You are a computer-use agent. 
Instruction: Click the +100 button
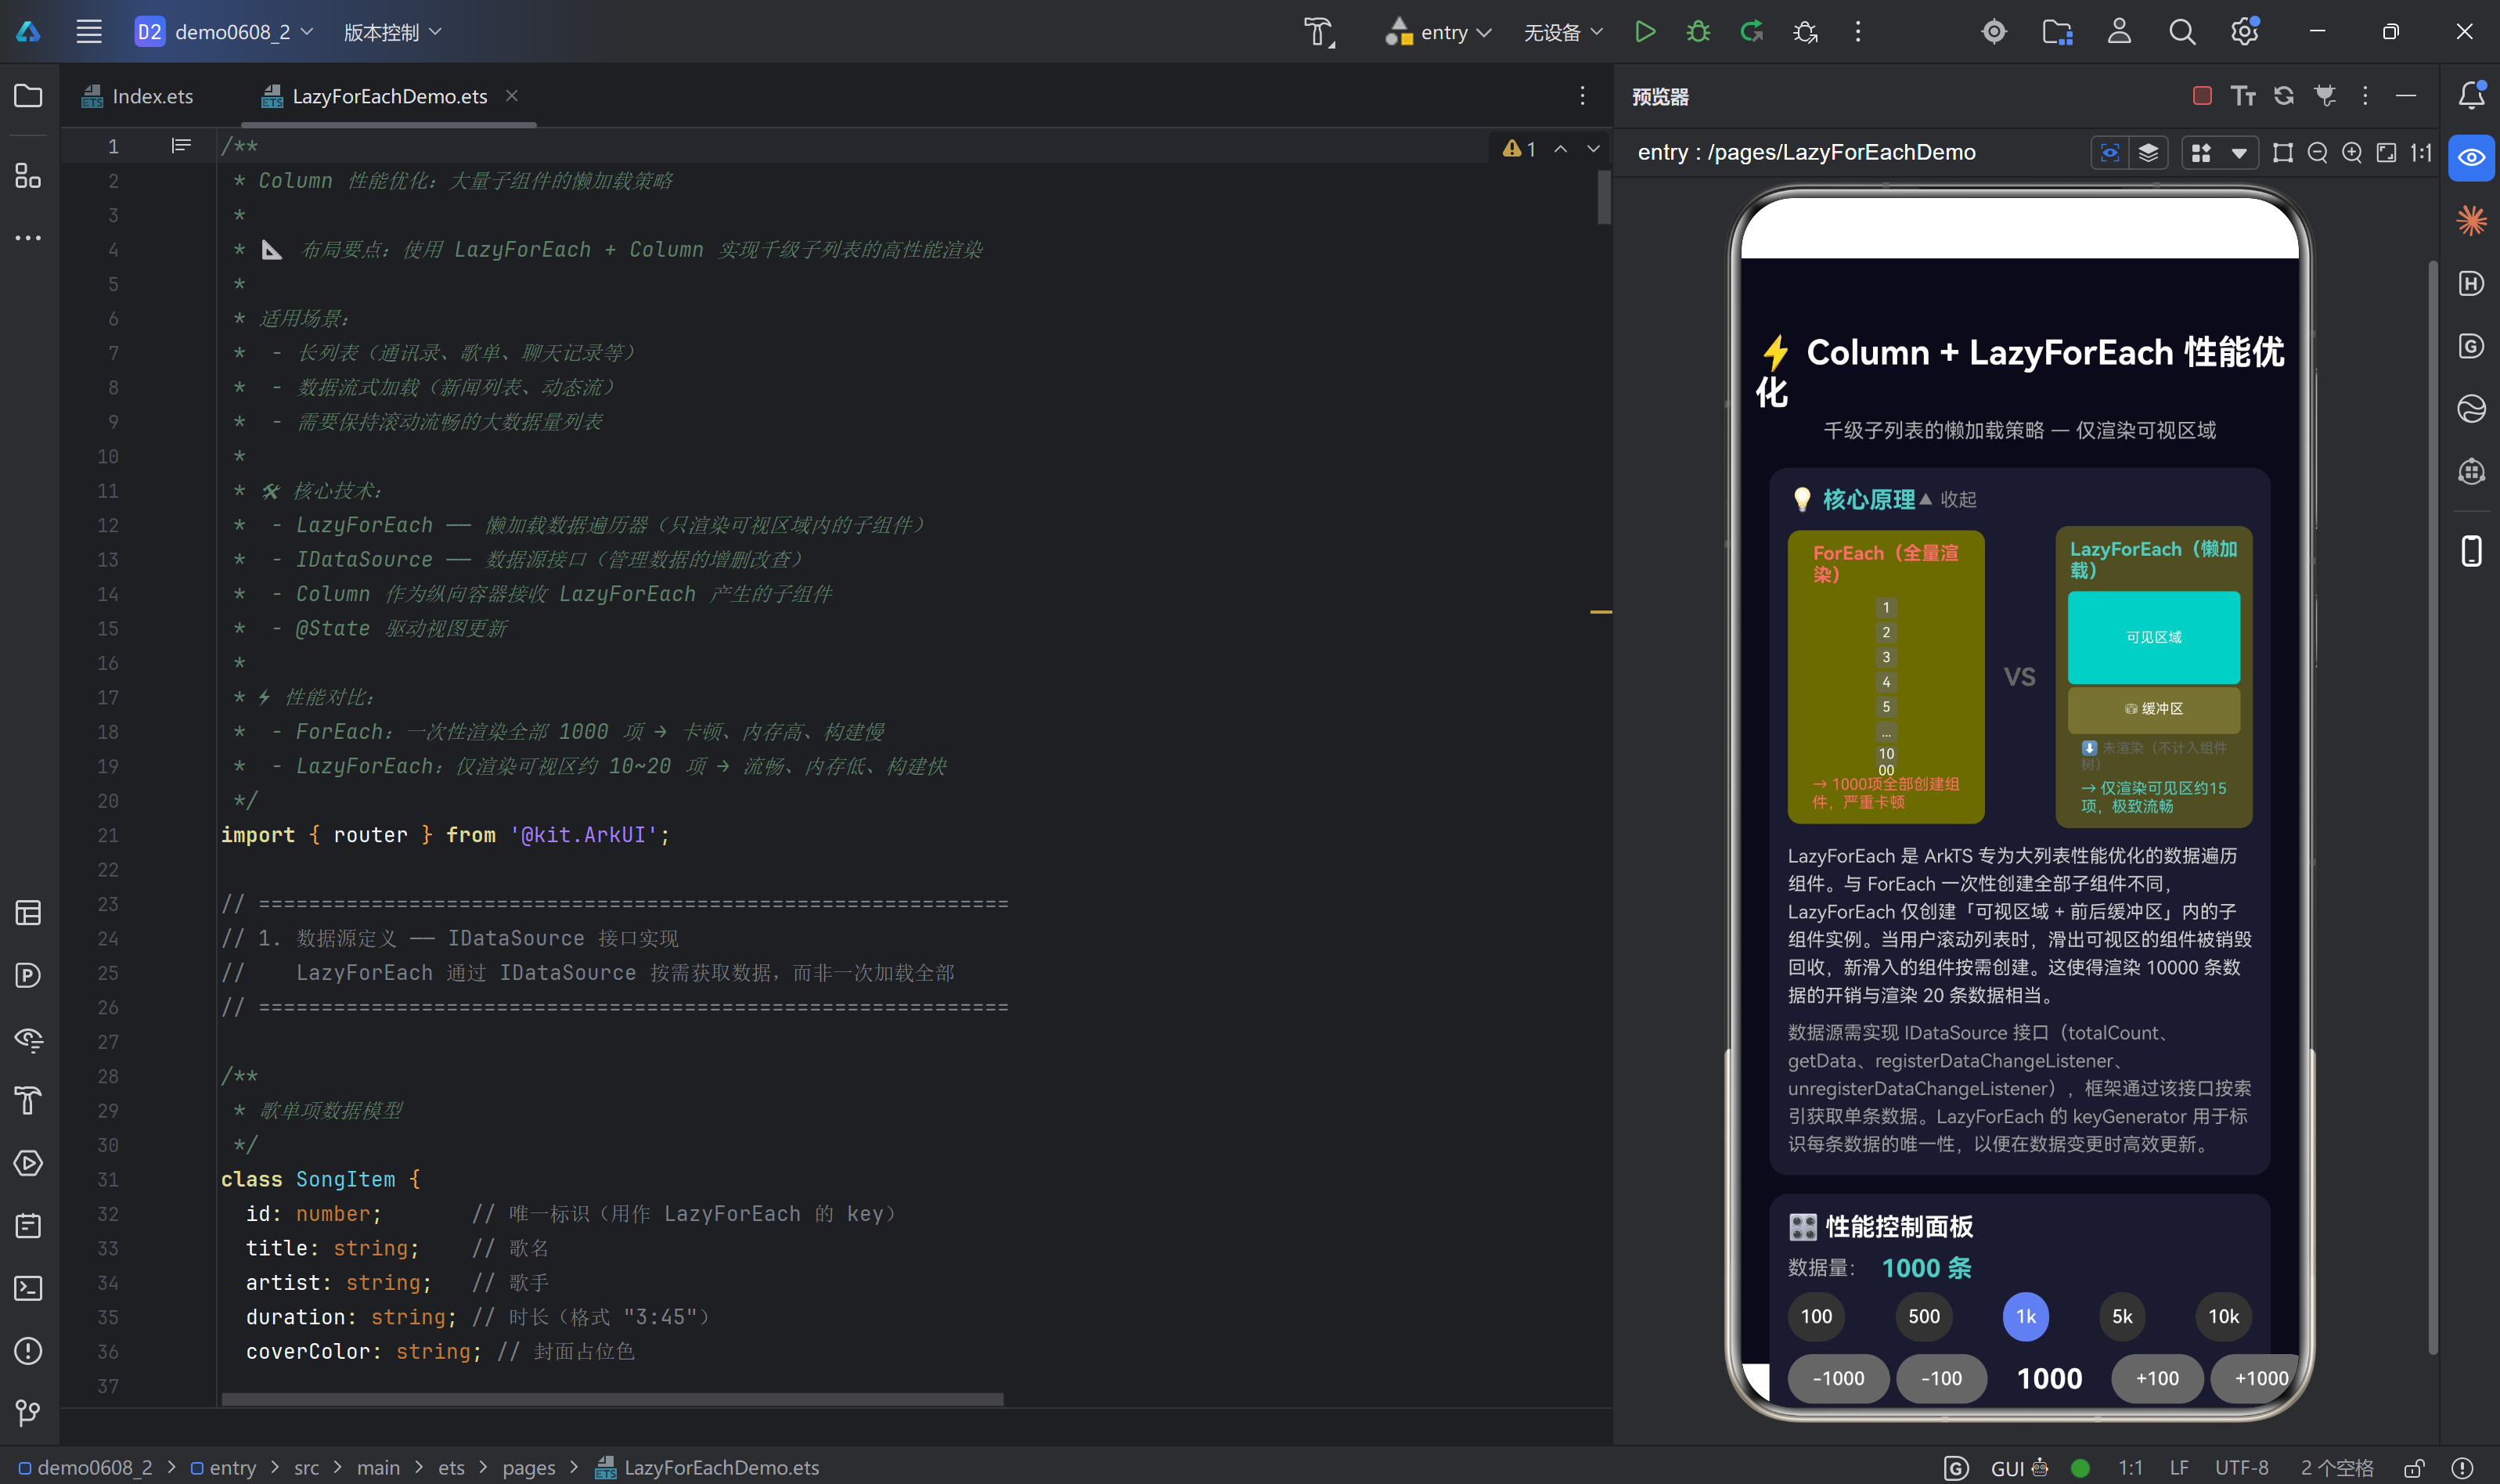(x=2157, y=1379)
